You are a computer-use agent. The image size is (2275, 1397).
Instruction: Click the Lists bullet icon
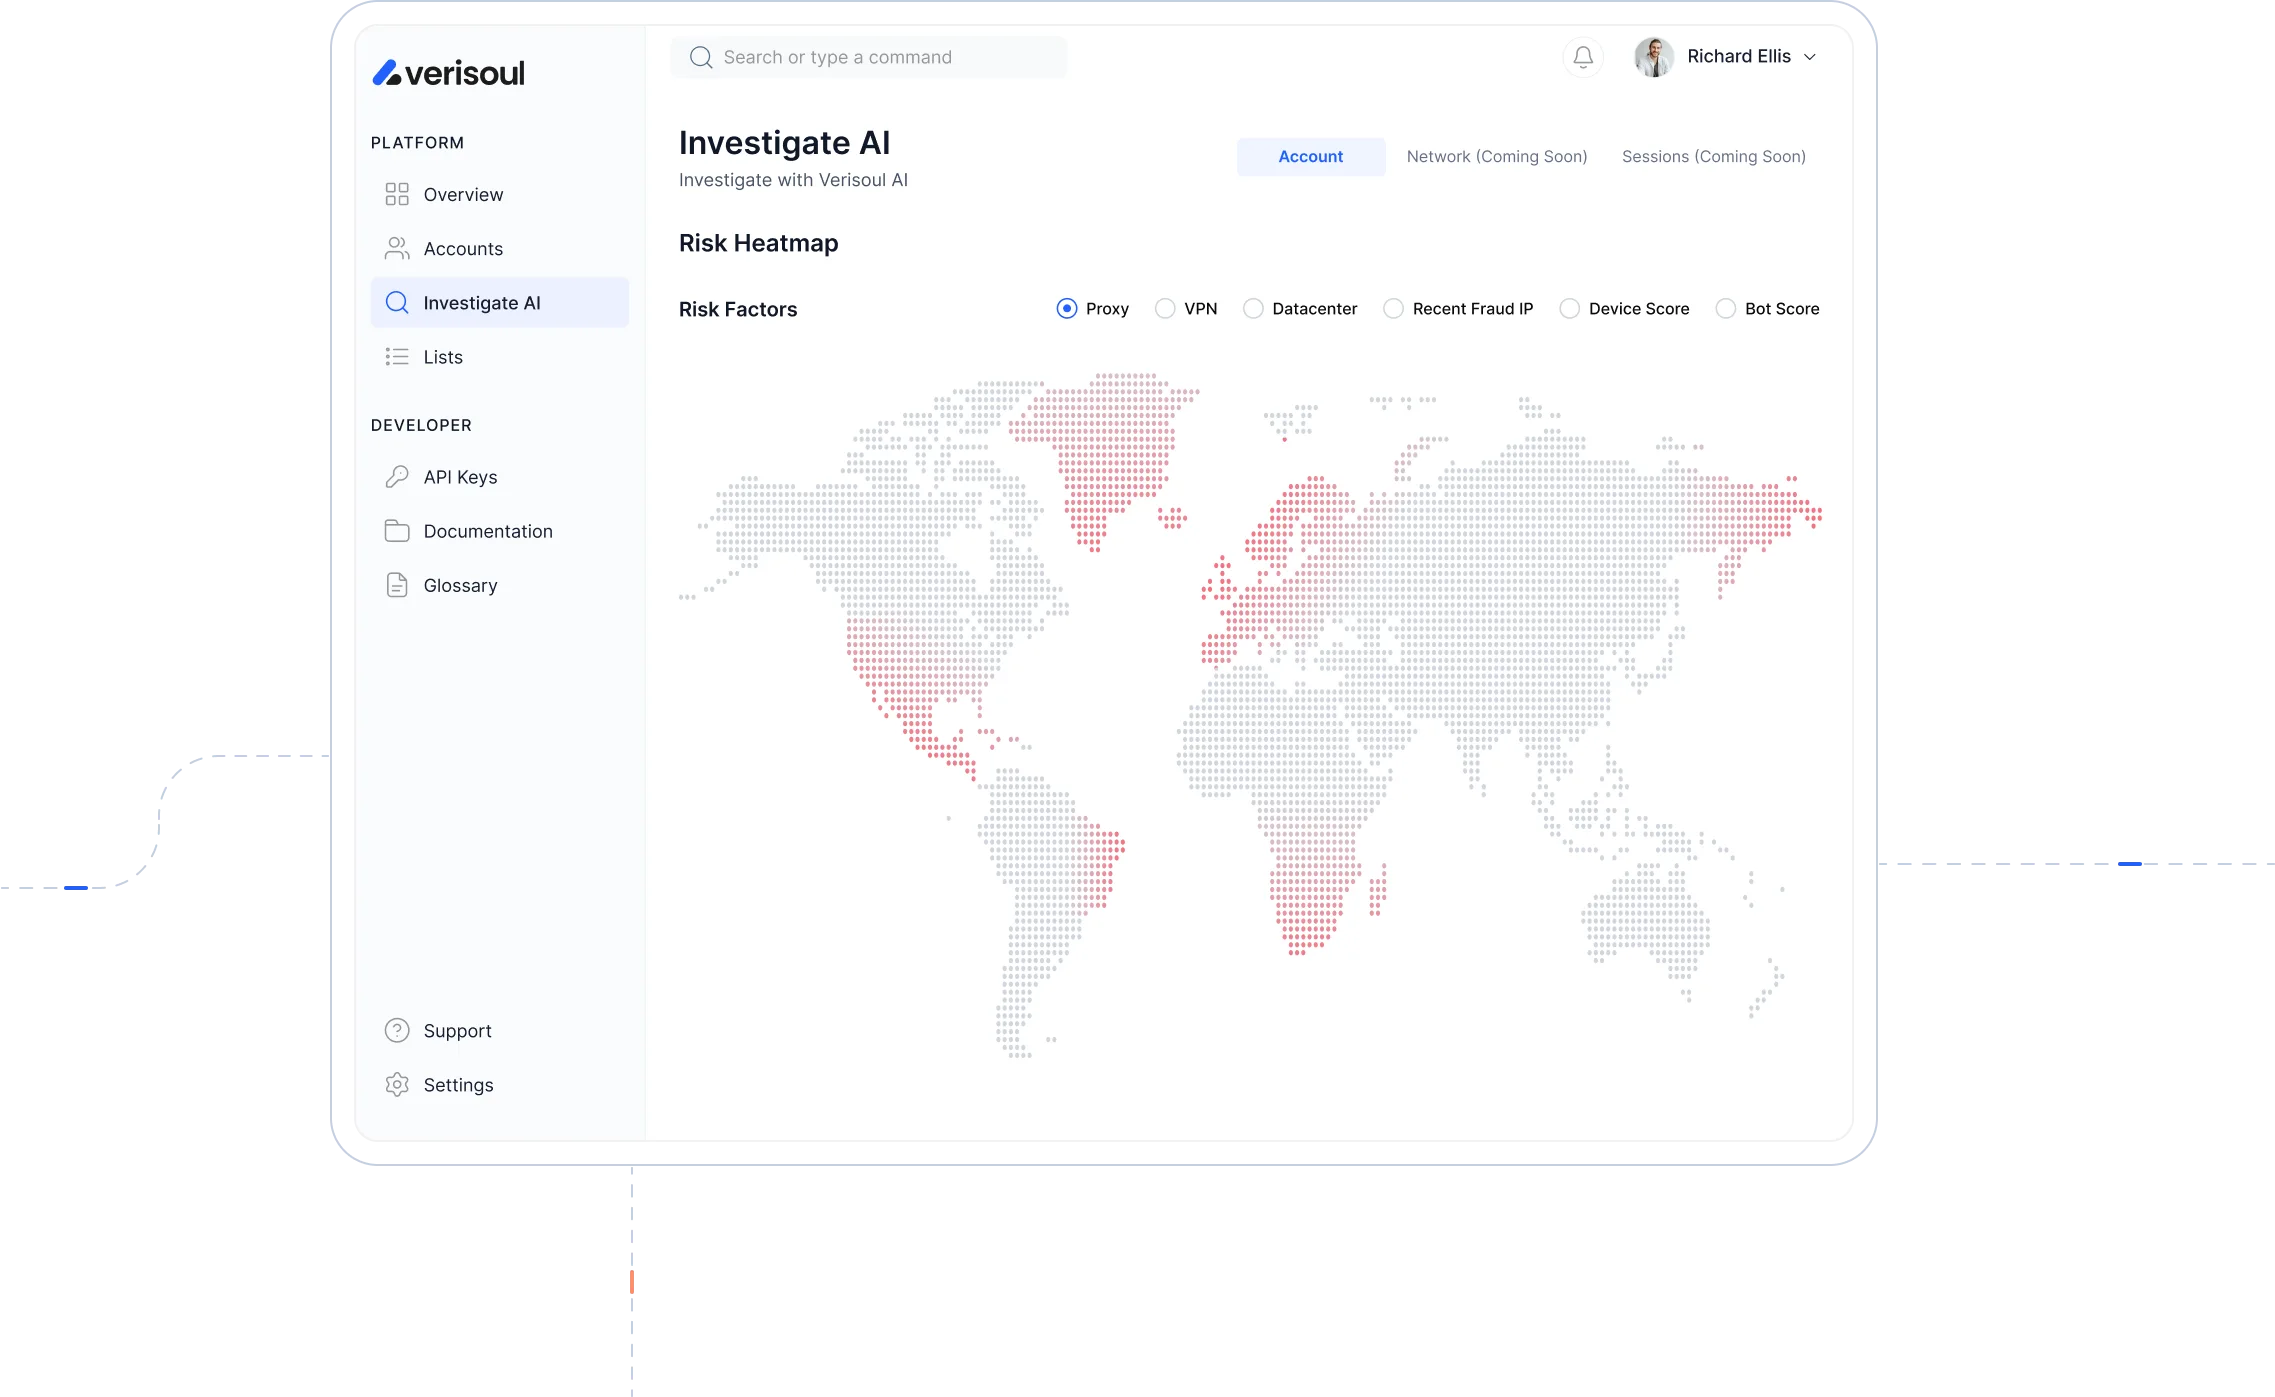tap(397, 357)
